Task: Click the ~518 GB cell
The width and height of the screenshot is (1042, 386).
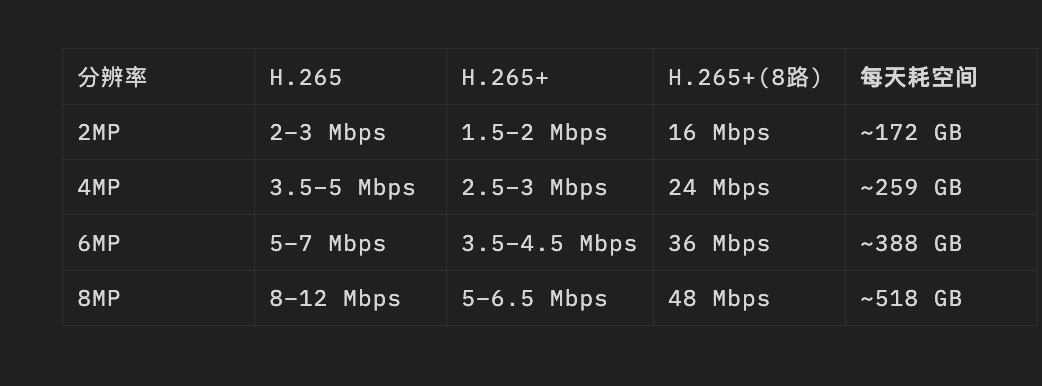Action: (941, 298)
